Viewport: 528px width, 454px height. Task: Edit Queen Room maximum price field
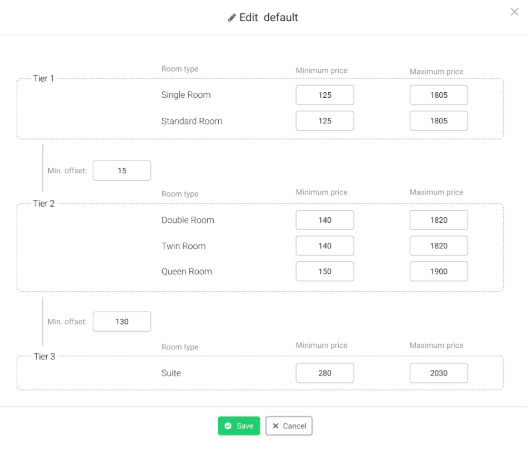438,271
